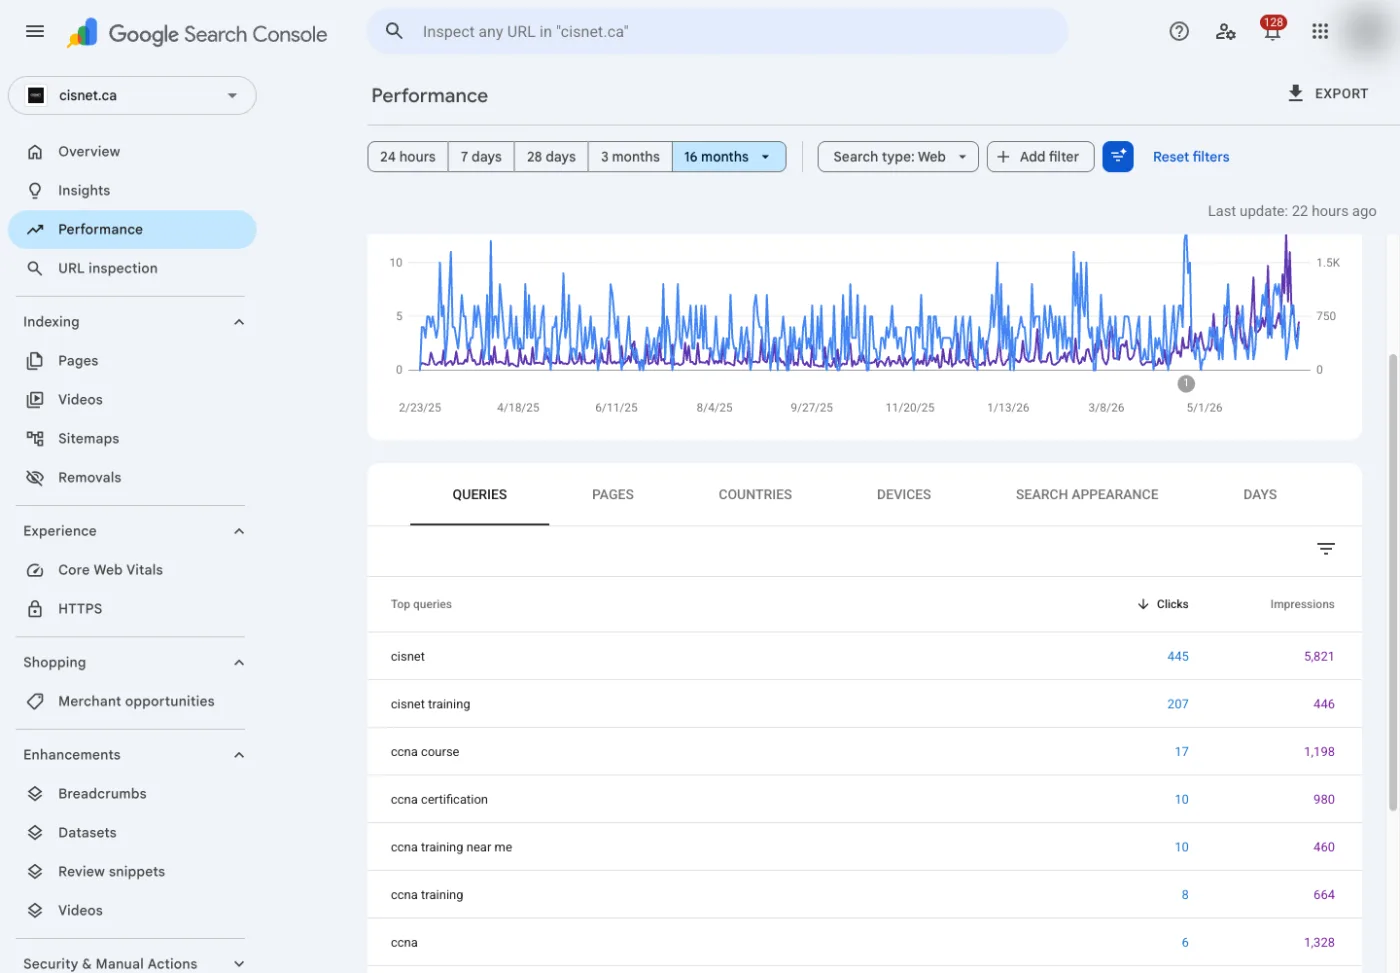Click the Merchant opportunities tag icon
The height and width of the screenshot is (973, 1400).
tap(35, 702)
